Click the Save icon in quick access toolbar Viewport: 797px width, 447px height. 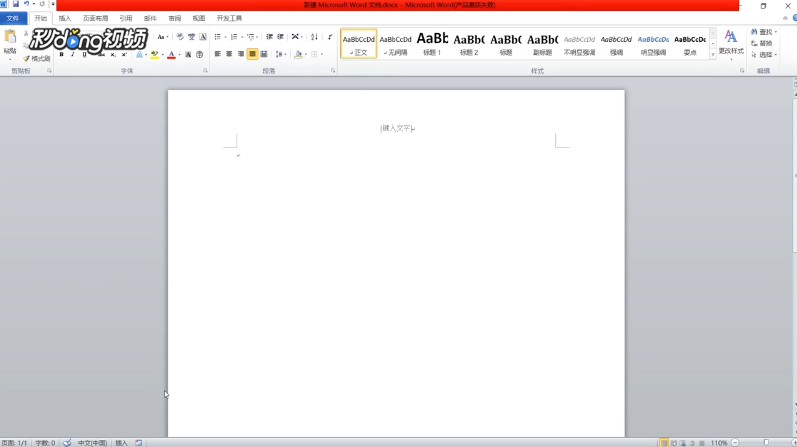[x=16, y=4]
